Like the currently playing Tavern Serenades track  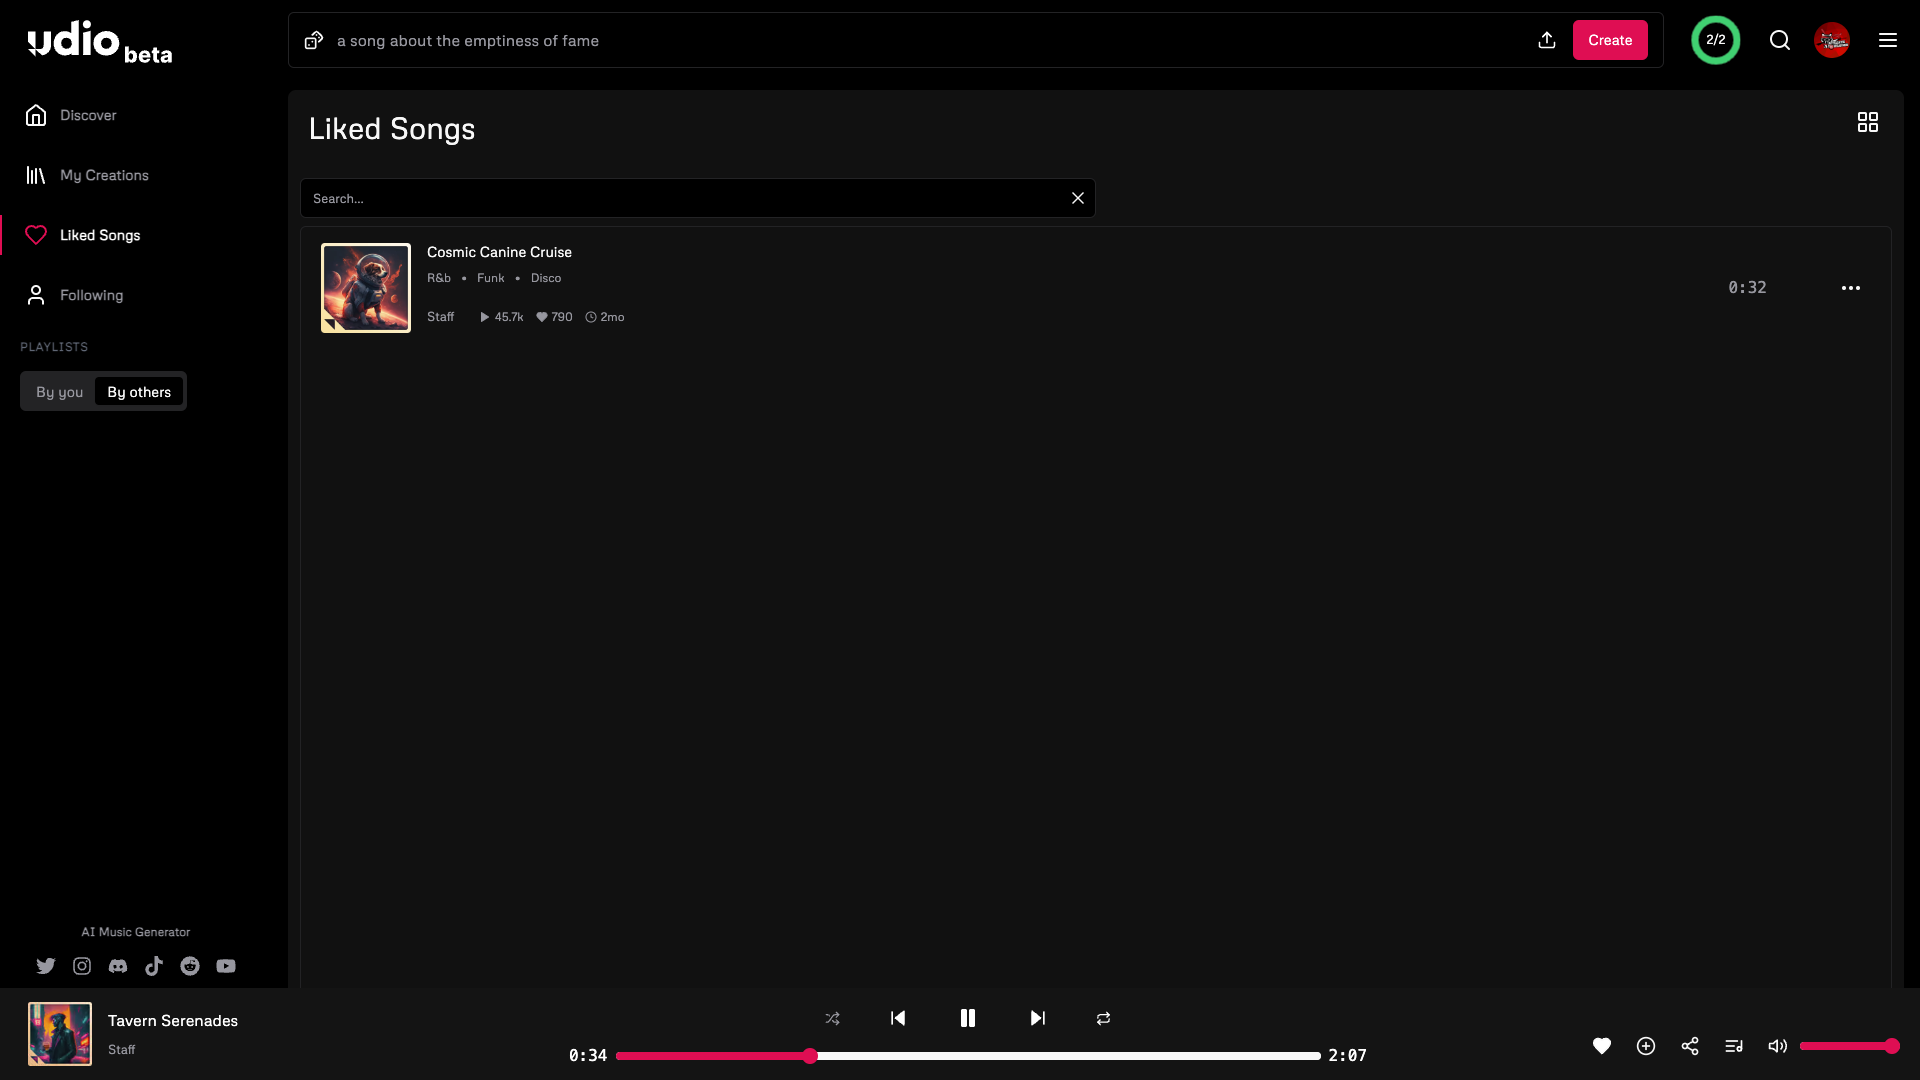(x=1601, y=1045)
